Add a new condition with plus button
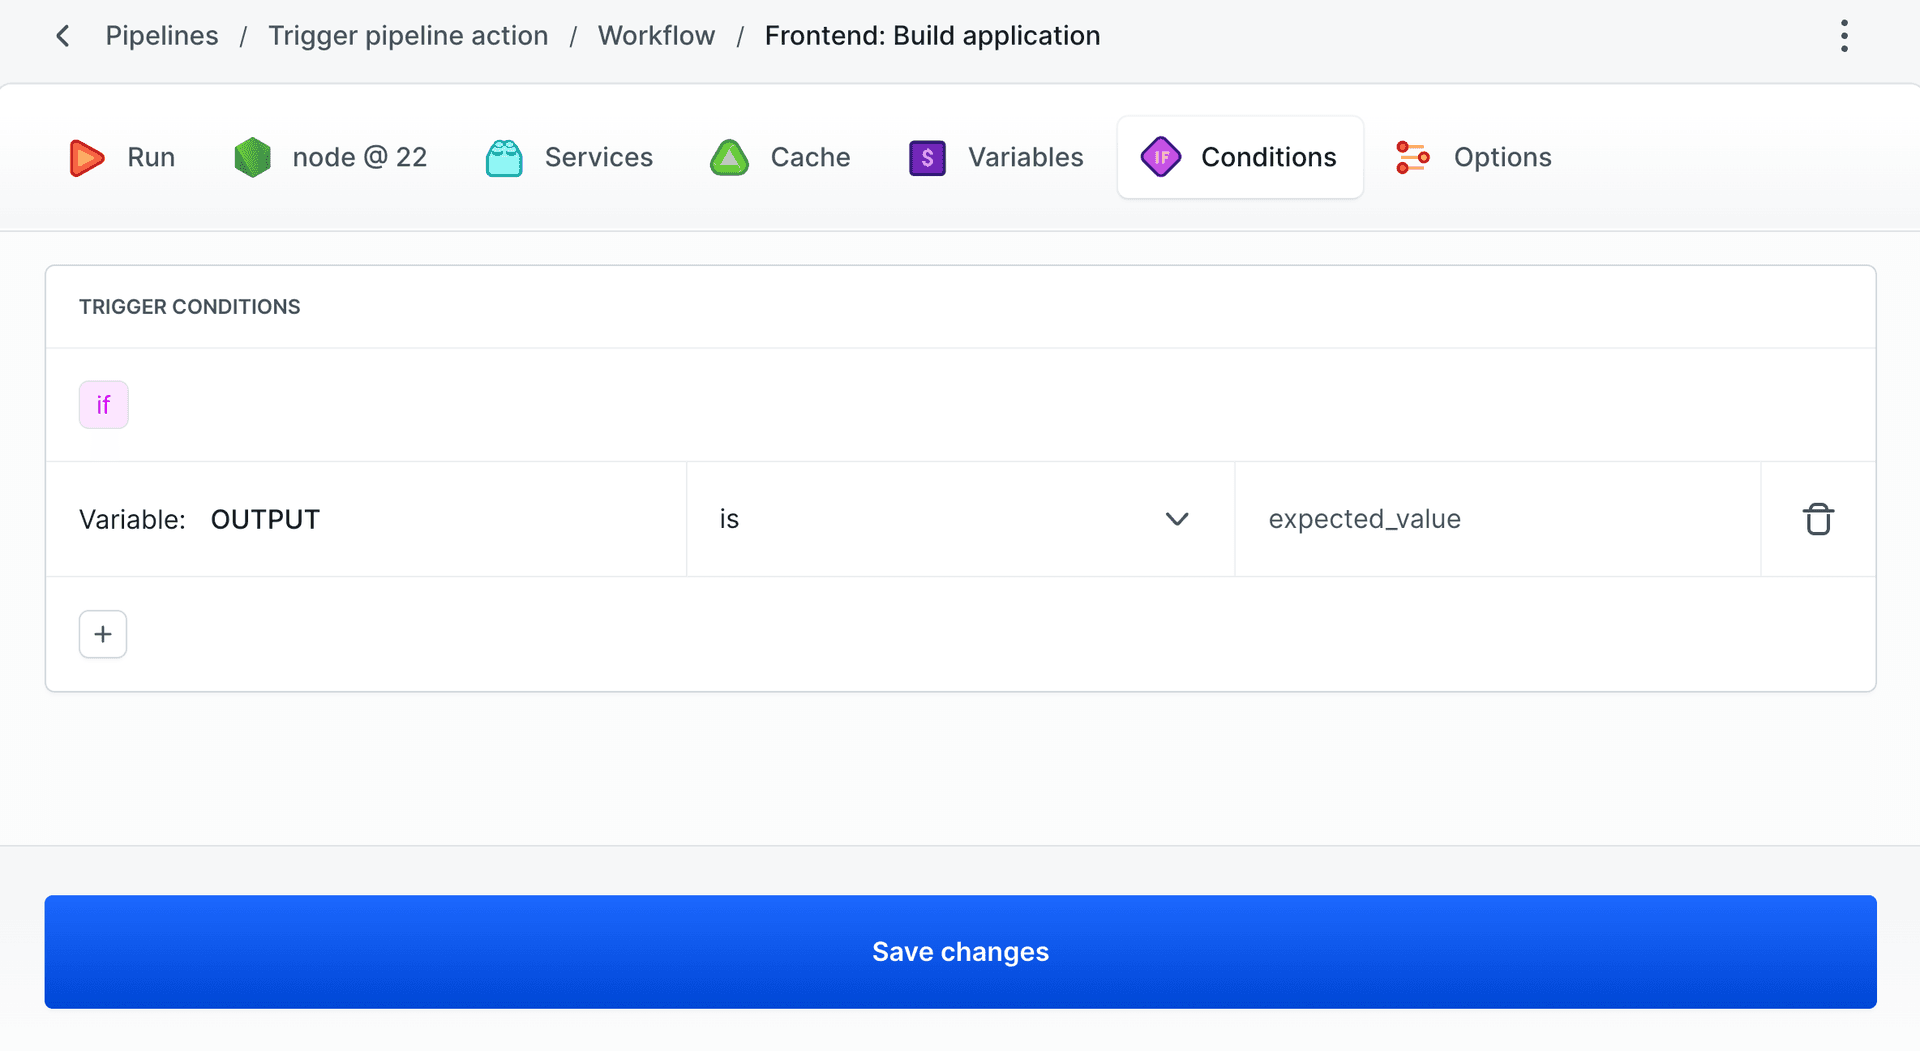Screen dimensions: 1920x1051 (103, 634)
